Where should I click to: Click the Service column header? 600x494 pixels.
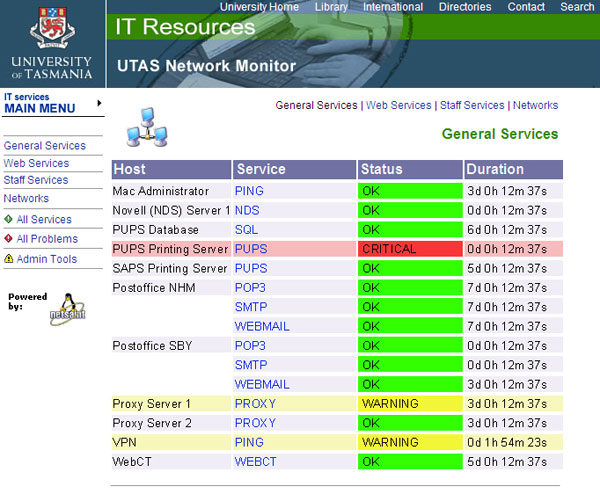tap(295, 170)
